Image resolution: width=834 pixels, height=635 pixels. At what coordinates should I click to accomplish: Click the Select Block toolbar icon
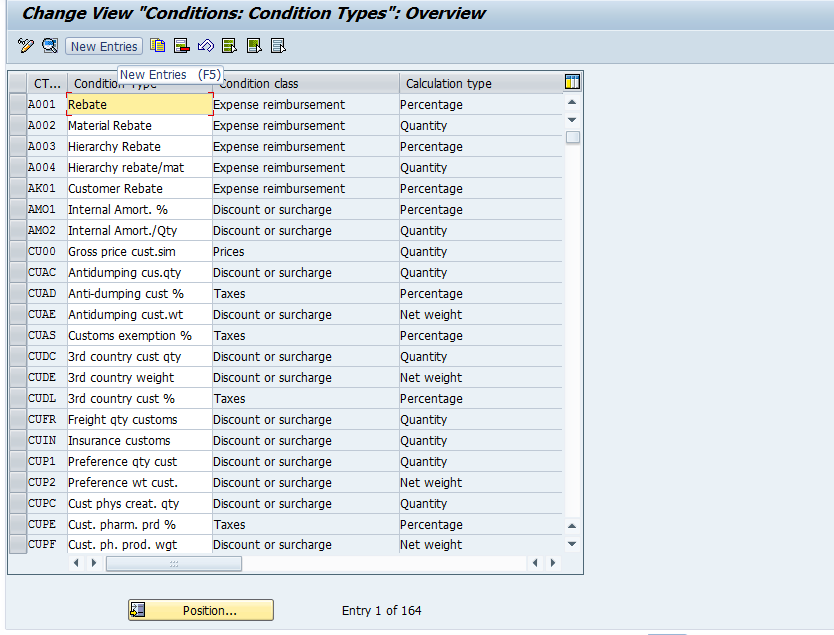[254, 46]
